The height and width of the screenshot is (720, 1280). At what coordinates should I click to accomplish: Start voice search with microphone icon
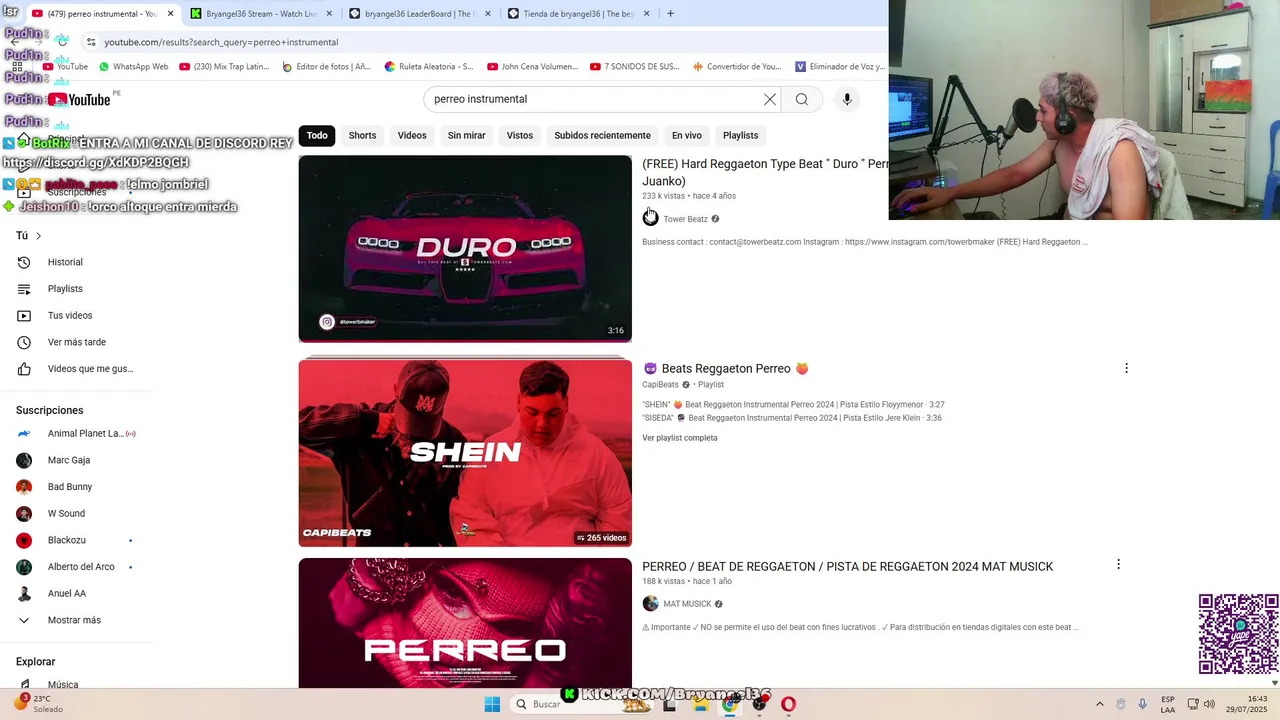pyautogui.click(x=847, y=99)
